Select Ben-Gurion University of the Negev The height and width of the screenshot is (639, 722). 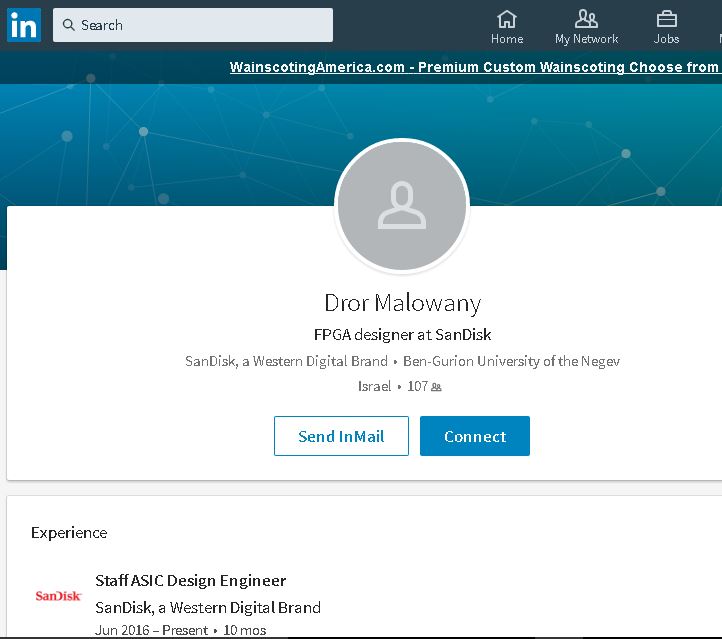click(511, 361)
